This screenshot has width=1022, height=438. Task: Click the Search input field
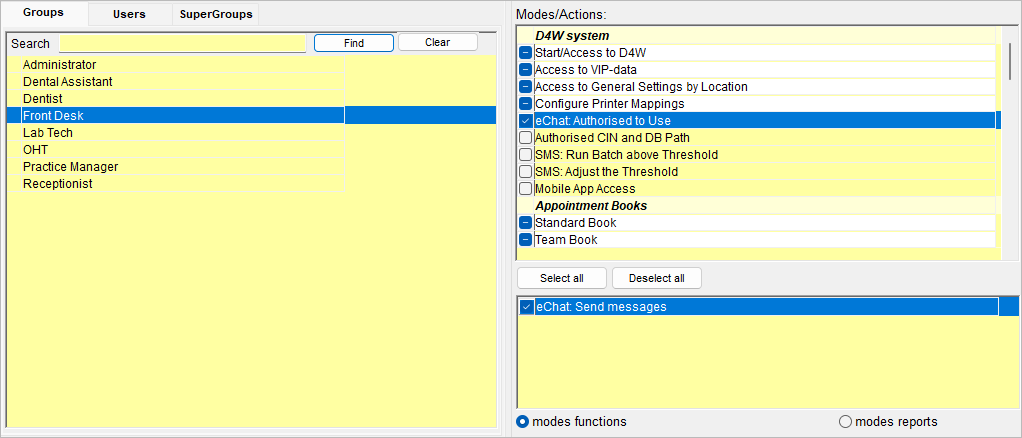pos(182,44)
